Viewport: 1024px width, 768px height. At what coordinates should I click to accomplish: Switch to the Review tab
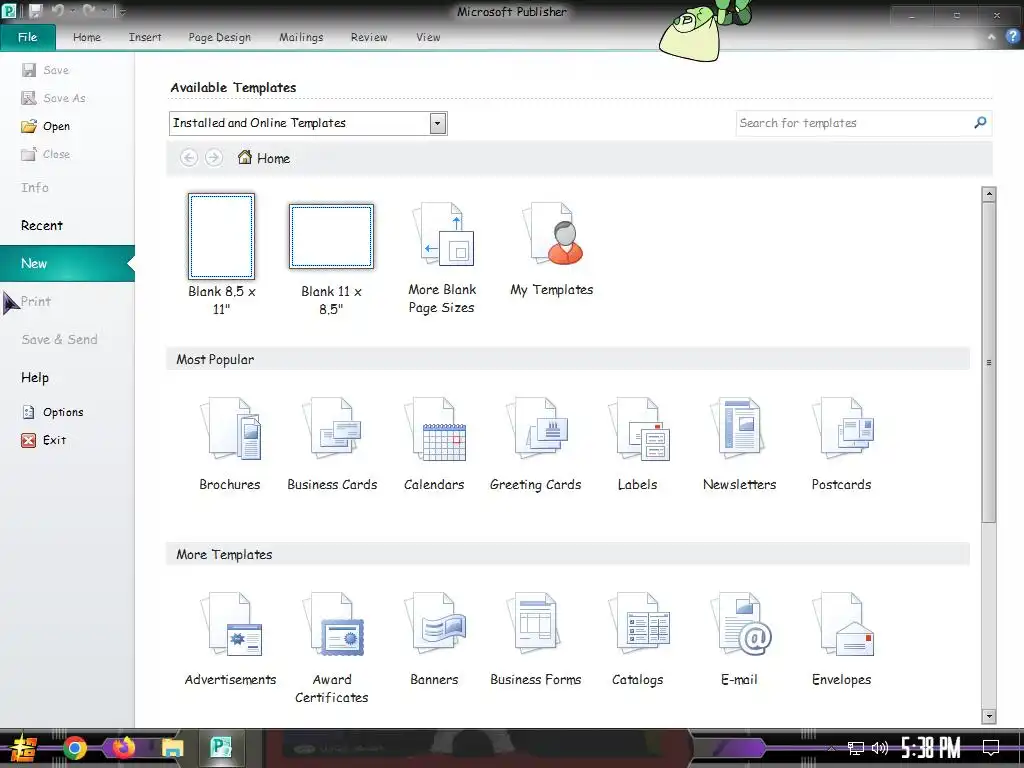pos(369,37)
